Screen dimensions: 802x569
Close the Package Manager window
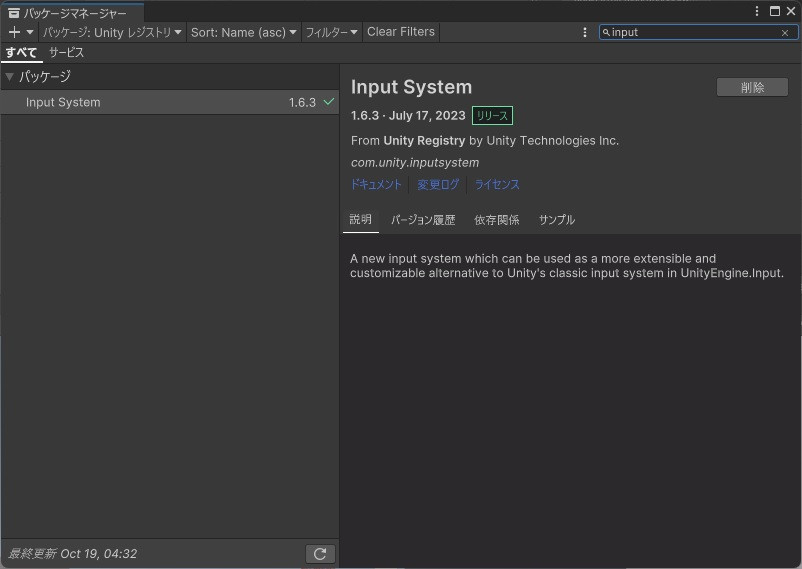pos(791,11)
